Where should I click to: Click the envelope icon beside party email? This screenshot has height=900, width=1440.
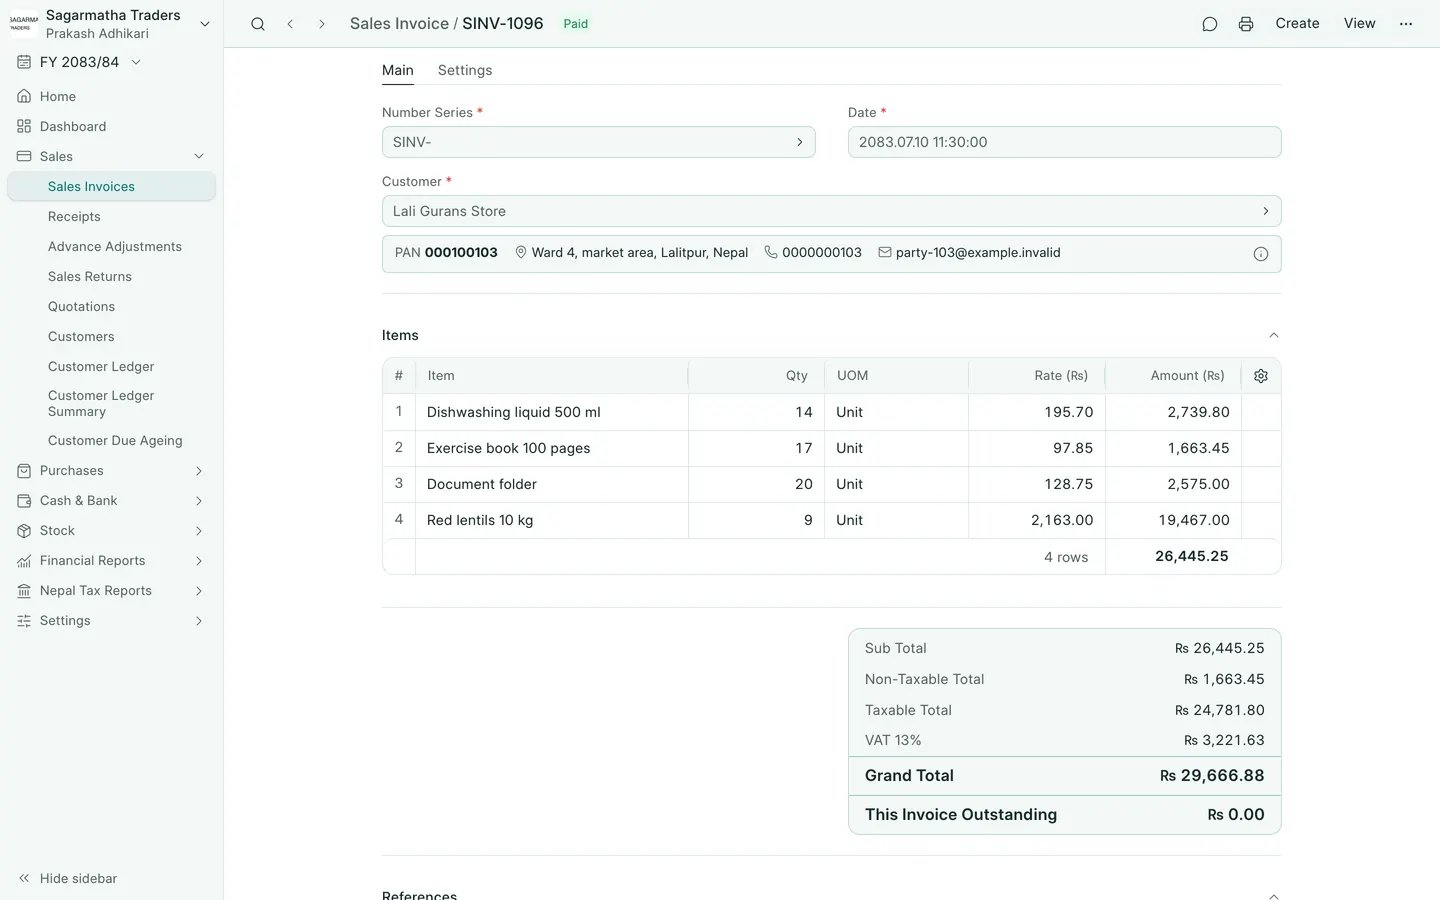[885, 253]
